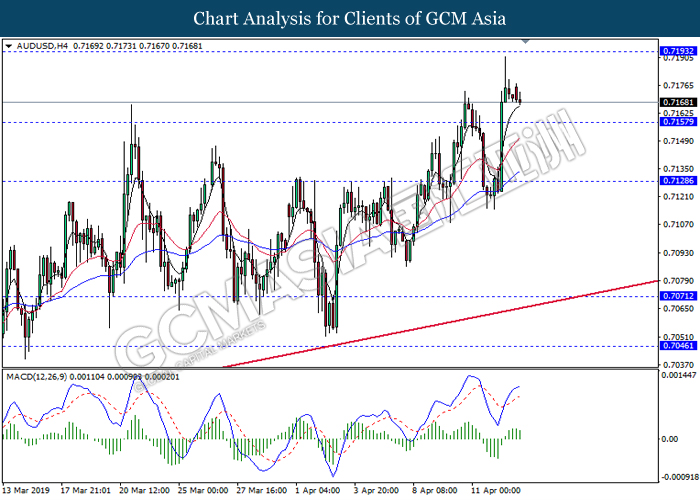Select the 0.70712 price level tag

point(673,297)
